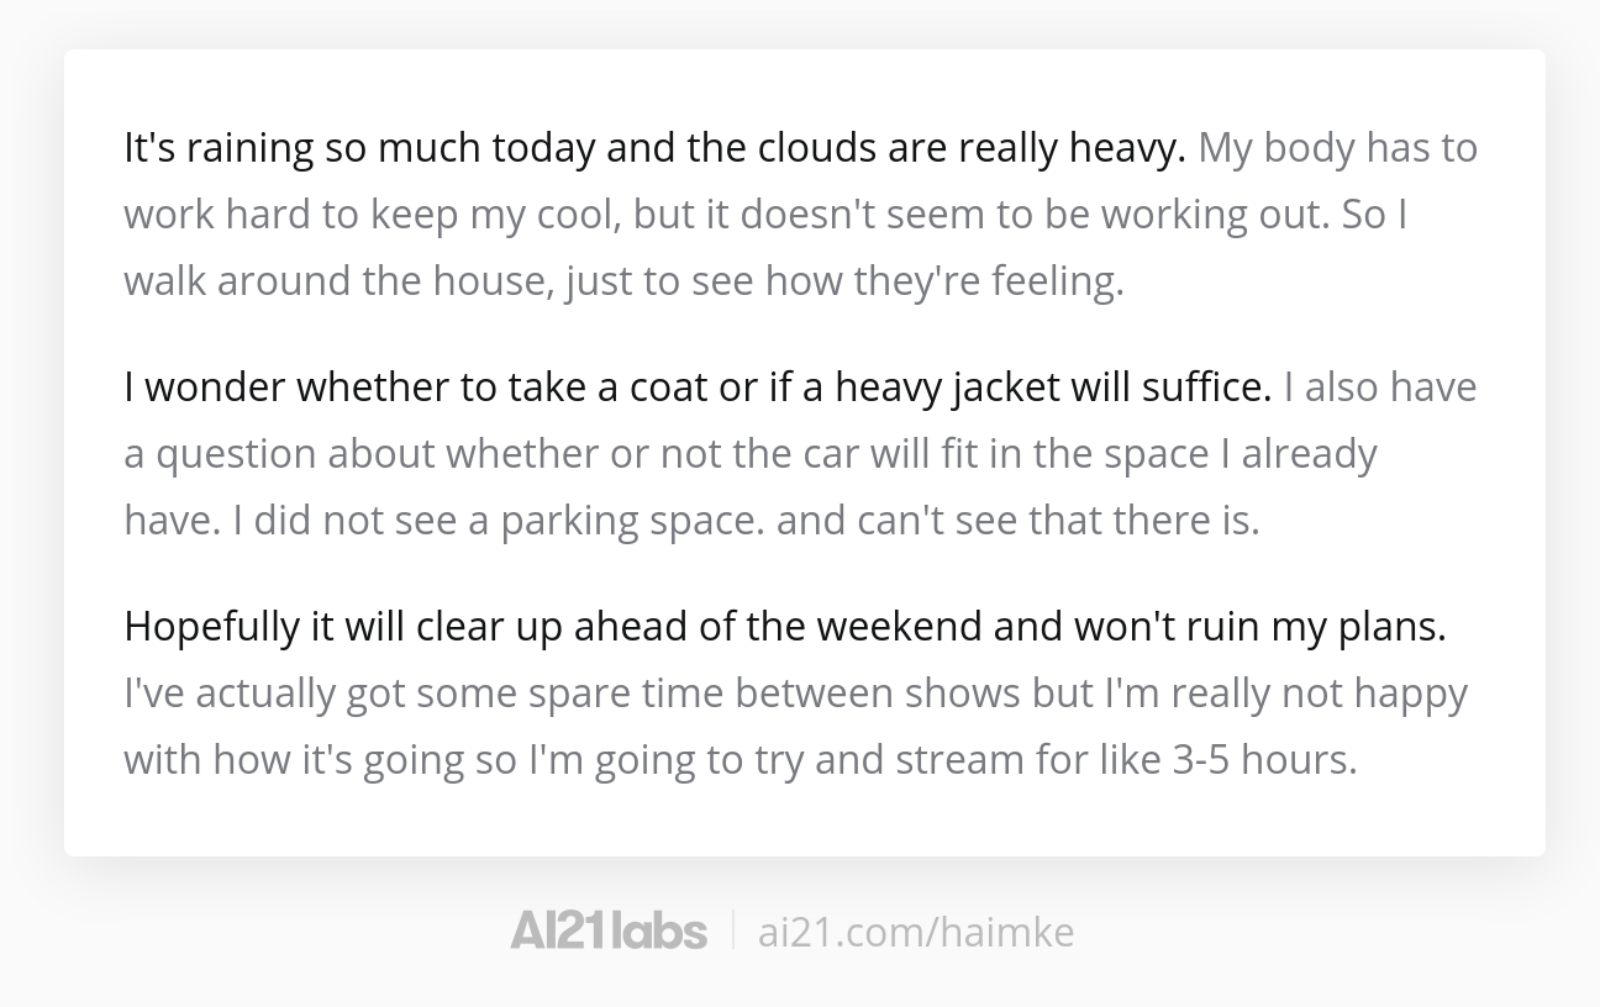
Task: Select the "I wonder whether to take" sentence
Action: (x=697, y=387)
